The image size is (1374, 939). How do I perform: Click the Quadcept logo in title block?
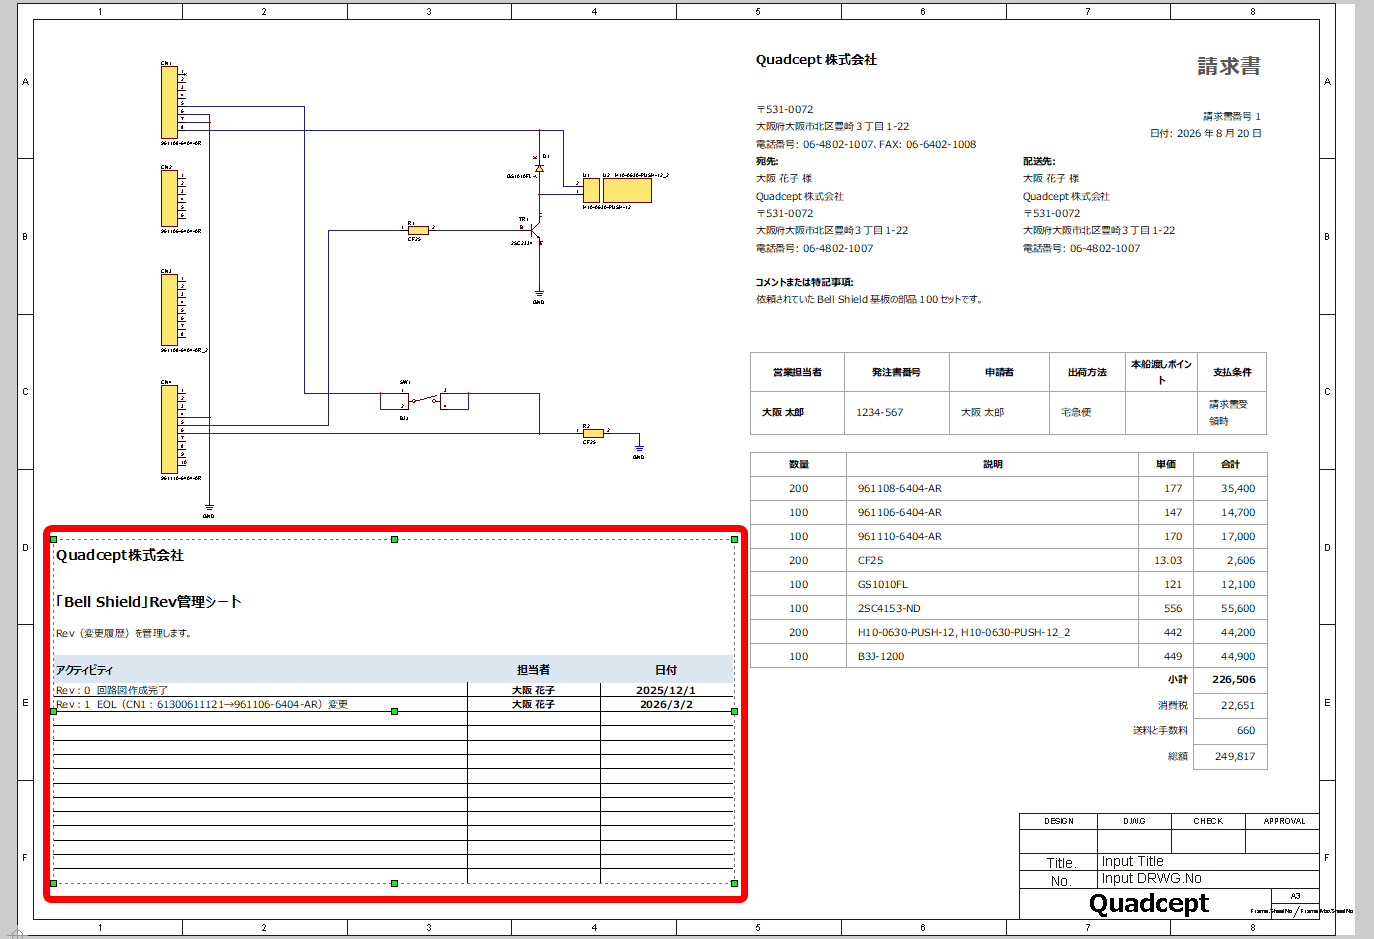(1149, 904)
